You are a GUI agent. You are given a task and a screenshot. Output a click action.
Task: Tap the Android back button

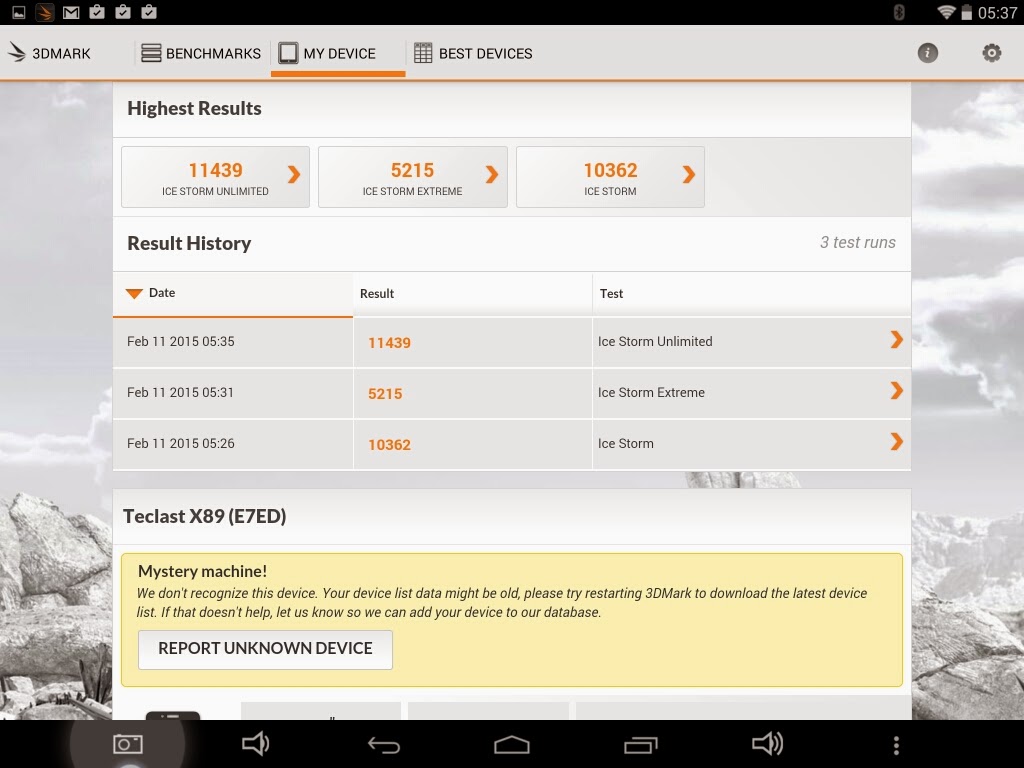pos(383,744)
